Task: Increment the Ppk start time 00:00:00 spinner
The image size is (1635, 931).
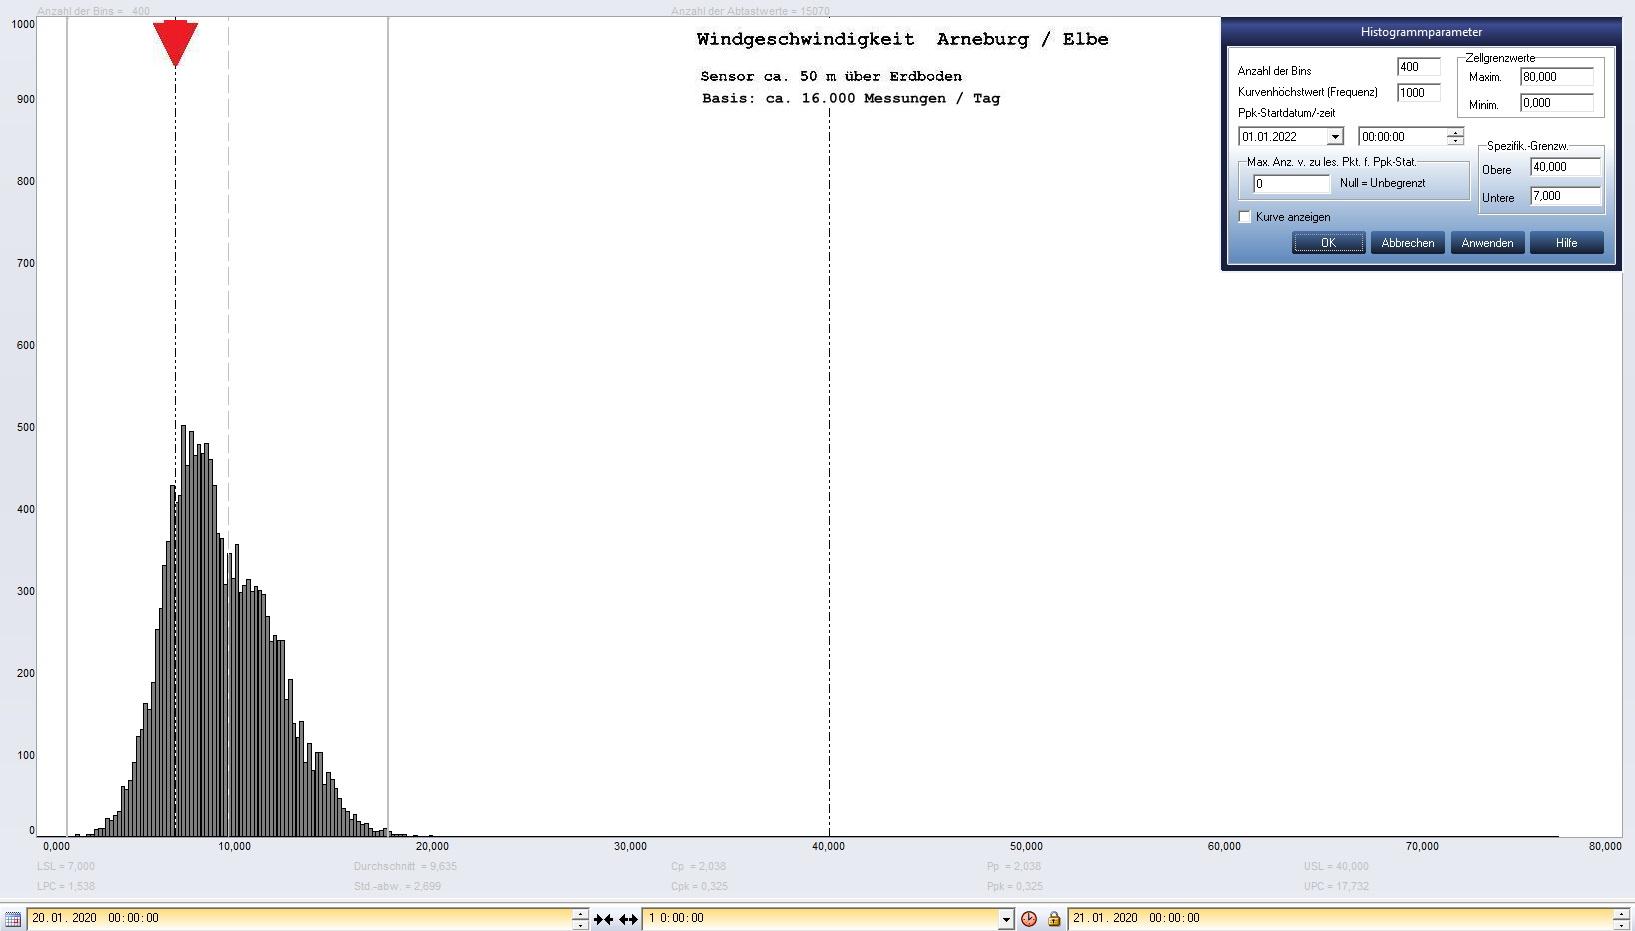Action: point(1455,132)
